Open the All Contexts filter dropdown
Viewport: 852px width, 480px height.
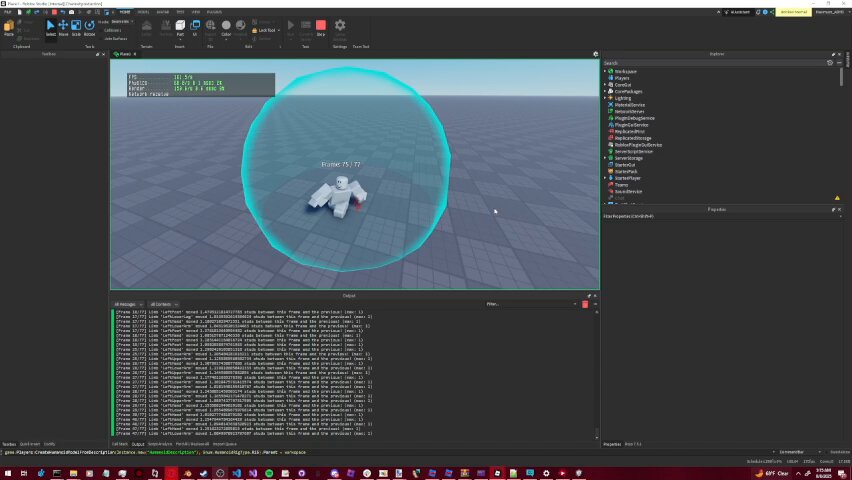click(164, 304)
